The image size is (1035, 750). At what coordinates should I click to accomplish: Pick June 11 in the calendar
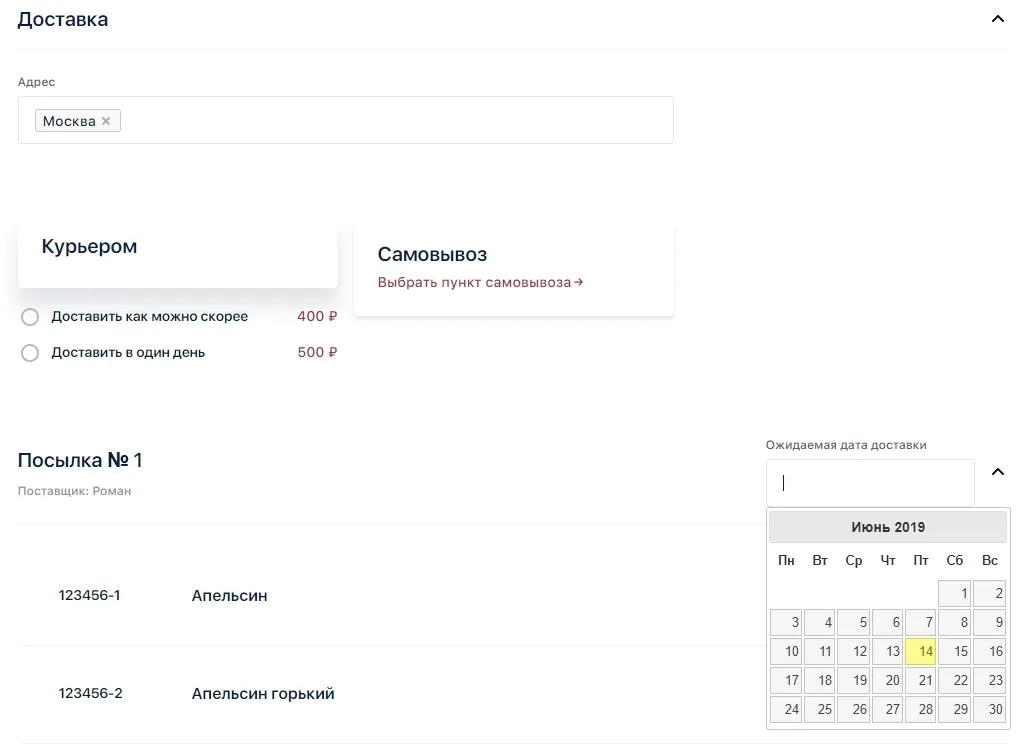point(819,651)
